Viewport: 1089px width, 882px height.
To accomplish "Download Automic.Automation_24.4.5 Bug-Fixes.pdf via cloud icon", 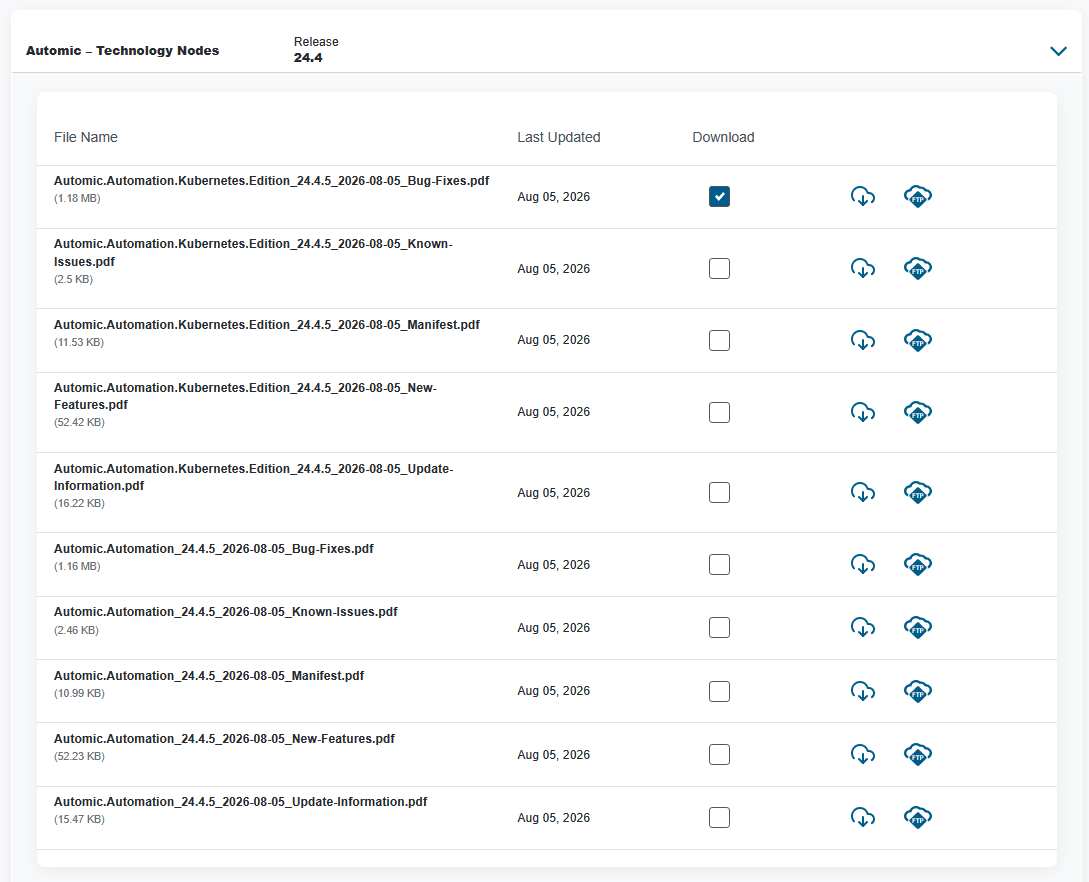I will point(863,565).
